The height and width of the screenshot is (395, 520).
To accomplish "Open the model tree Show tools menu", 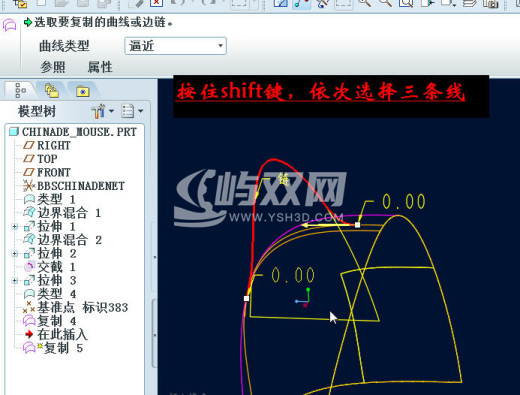I will (103, 111).
